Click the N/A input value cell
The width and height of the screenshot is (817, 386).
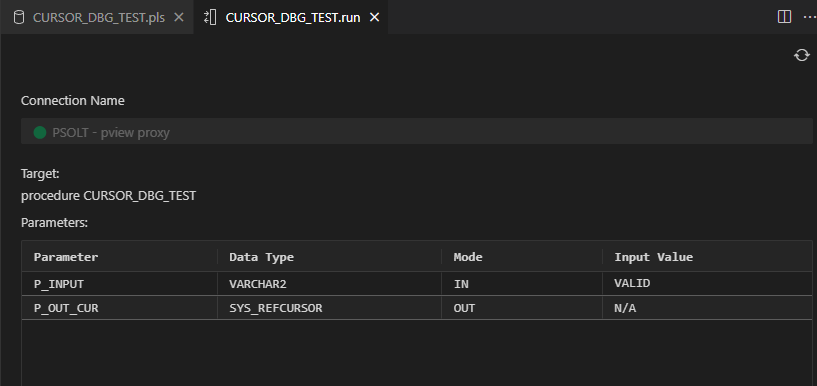tap(707, 308)
